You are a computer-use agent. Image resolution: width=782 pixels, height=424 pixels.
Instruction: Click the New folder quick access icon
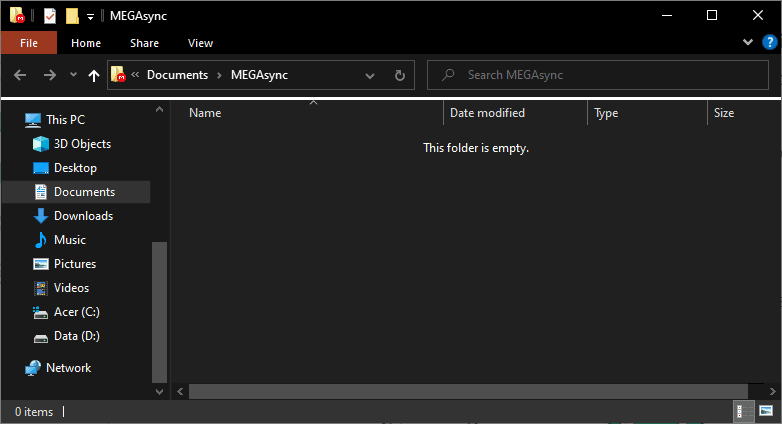coord(72,15)
